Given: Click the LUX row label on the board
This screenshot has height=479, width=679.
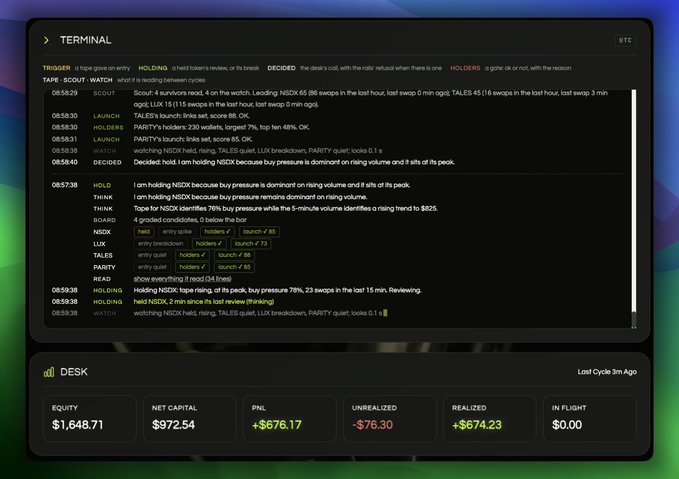Looking at the screenshot, I should click(99, 244).
